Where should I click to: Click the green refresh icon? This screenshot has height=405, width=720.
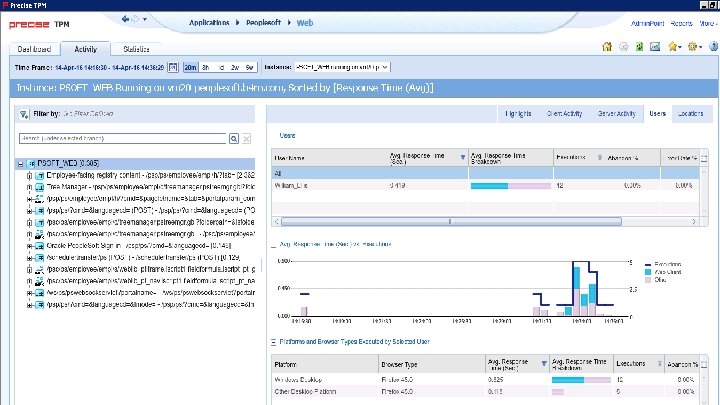[639, 46]
